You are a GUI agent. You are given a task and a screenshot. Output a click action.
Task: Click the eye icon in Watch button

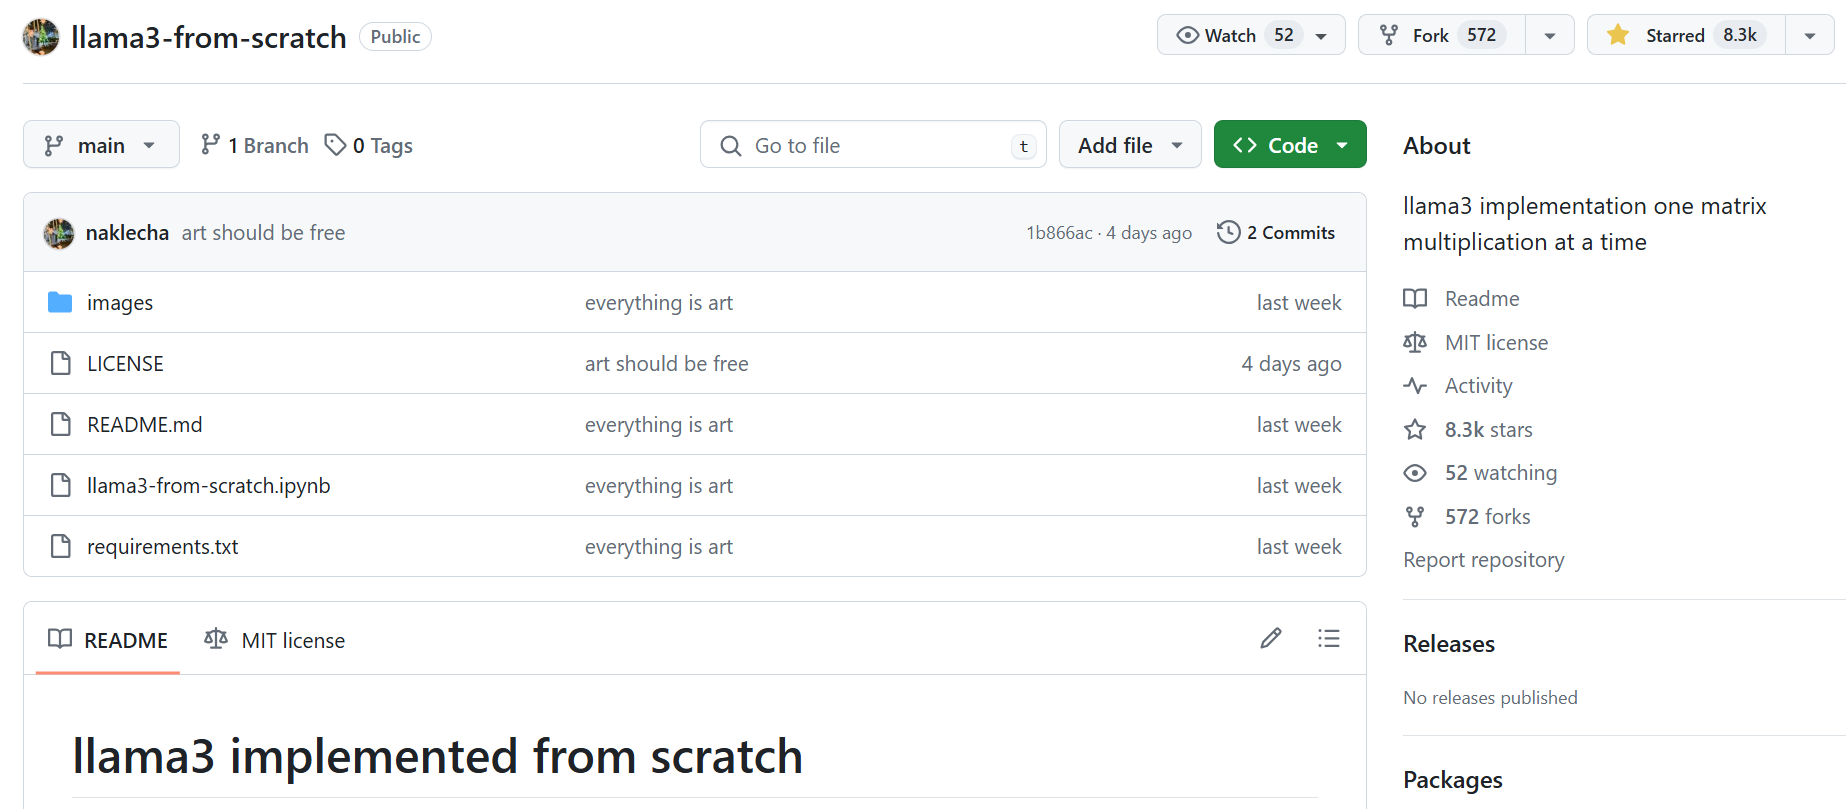pos(1188,35)
